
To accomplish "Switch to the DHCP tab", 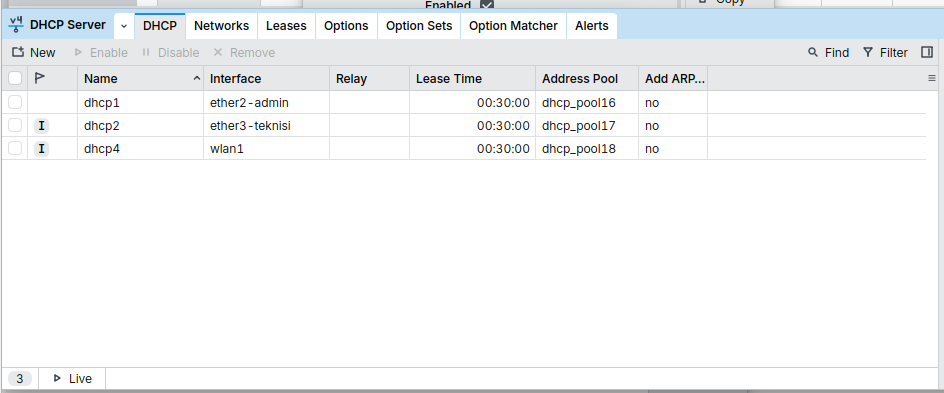I will (x=160, y=26).
